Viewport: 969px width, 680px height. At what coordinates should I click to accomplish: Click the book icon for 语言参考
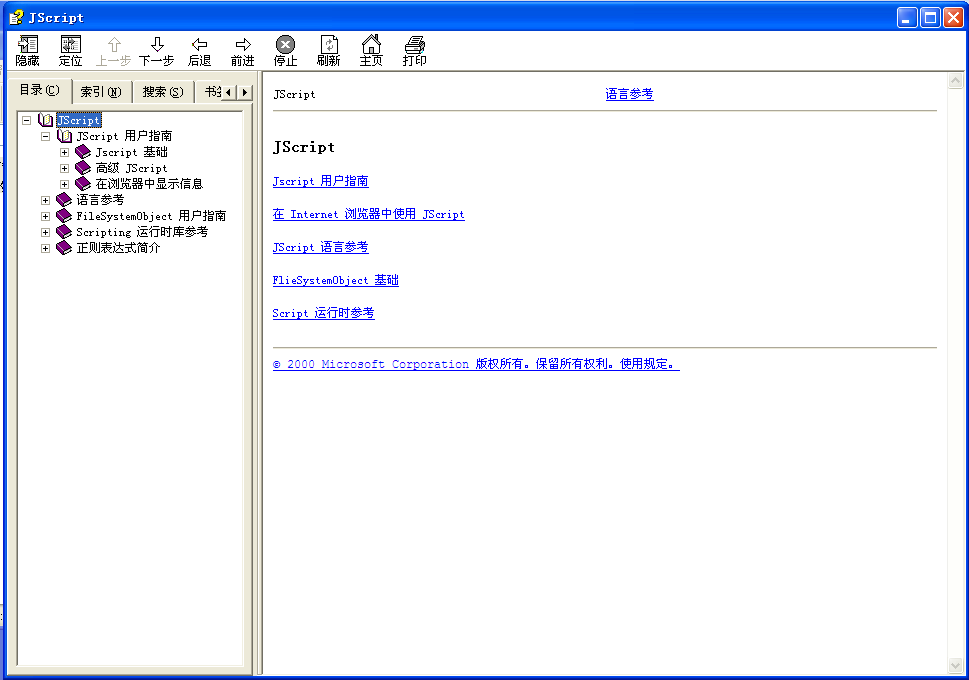pos(64,200)
